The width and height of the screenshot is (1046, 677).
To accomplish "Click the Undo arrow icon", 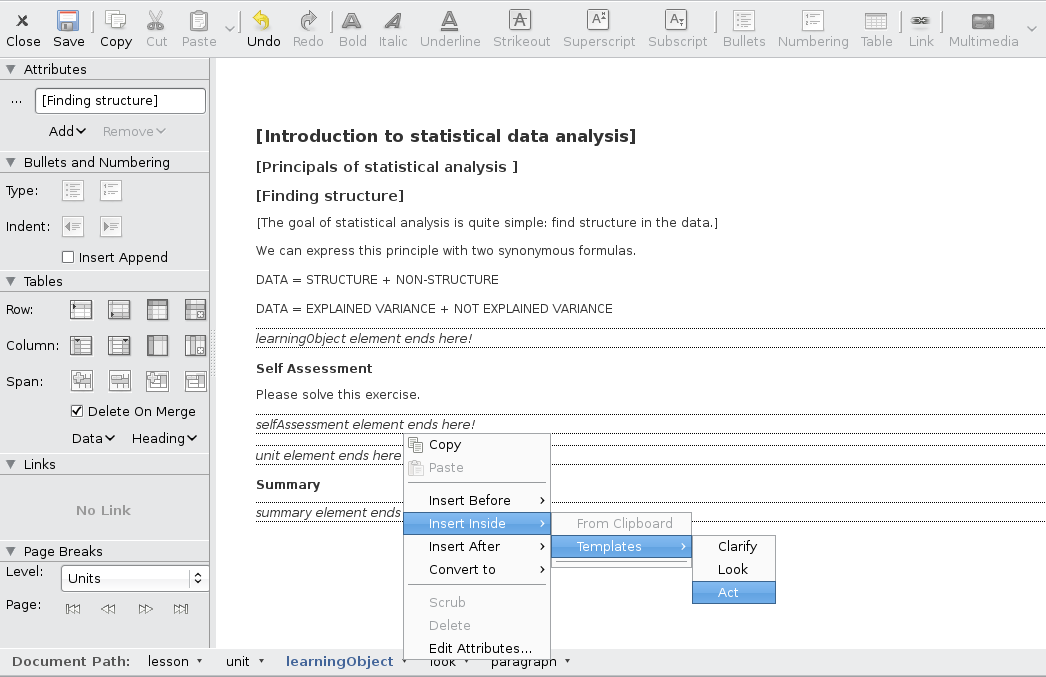I will (263, 21).
